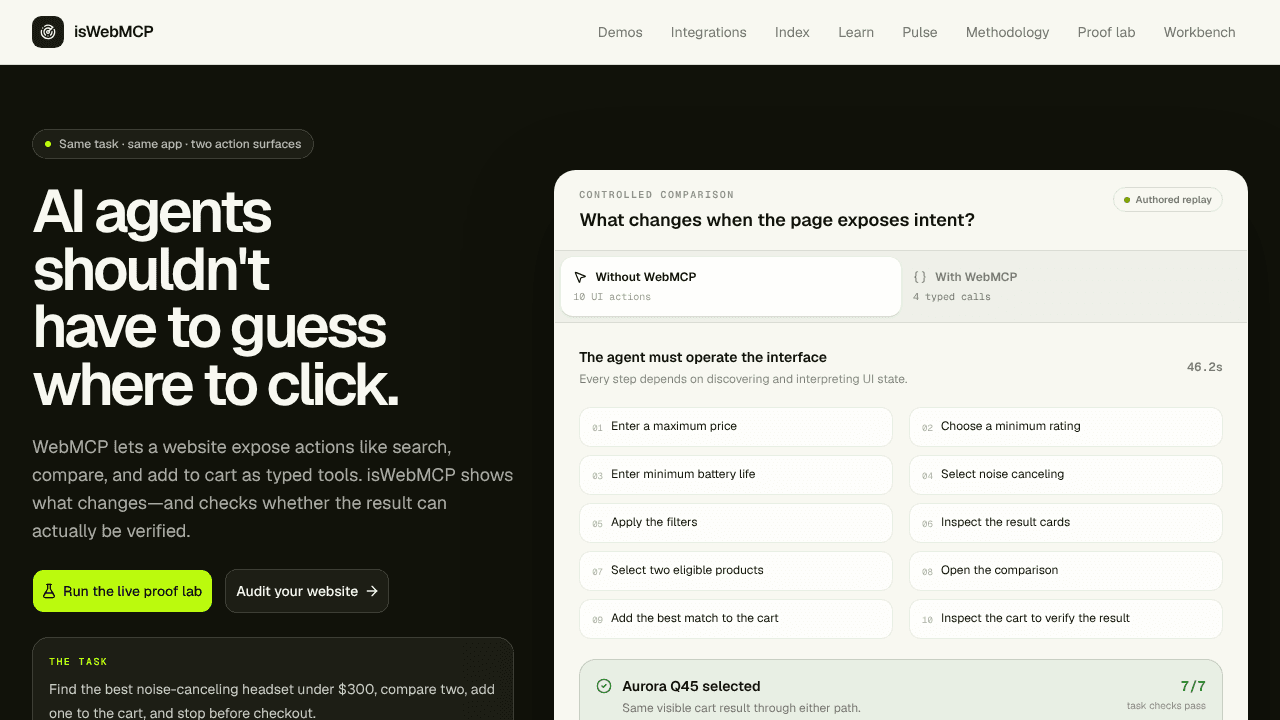Click the flask icon in Run proof lab

tap(49, 591)
